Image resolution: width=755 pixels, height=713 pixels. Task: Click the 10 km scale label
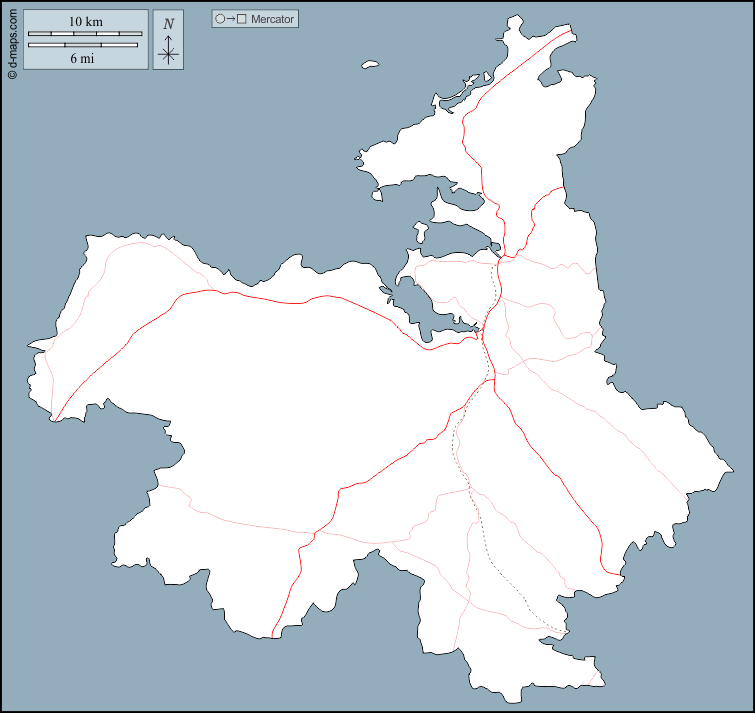point(85,21)
